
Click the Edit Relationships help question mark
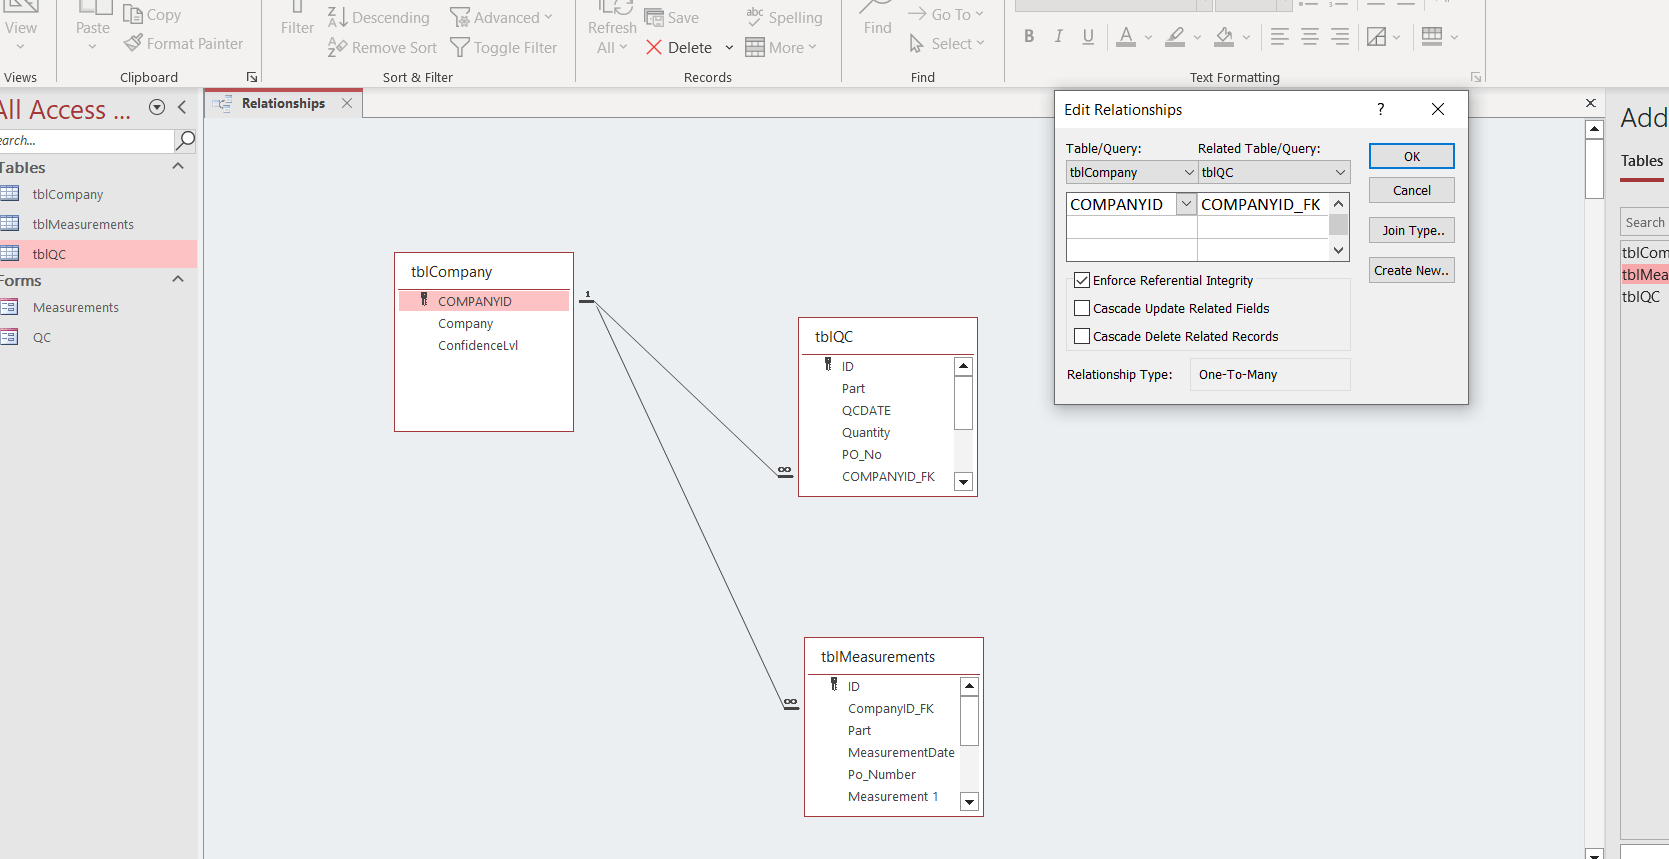(x=1381, y=109)
